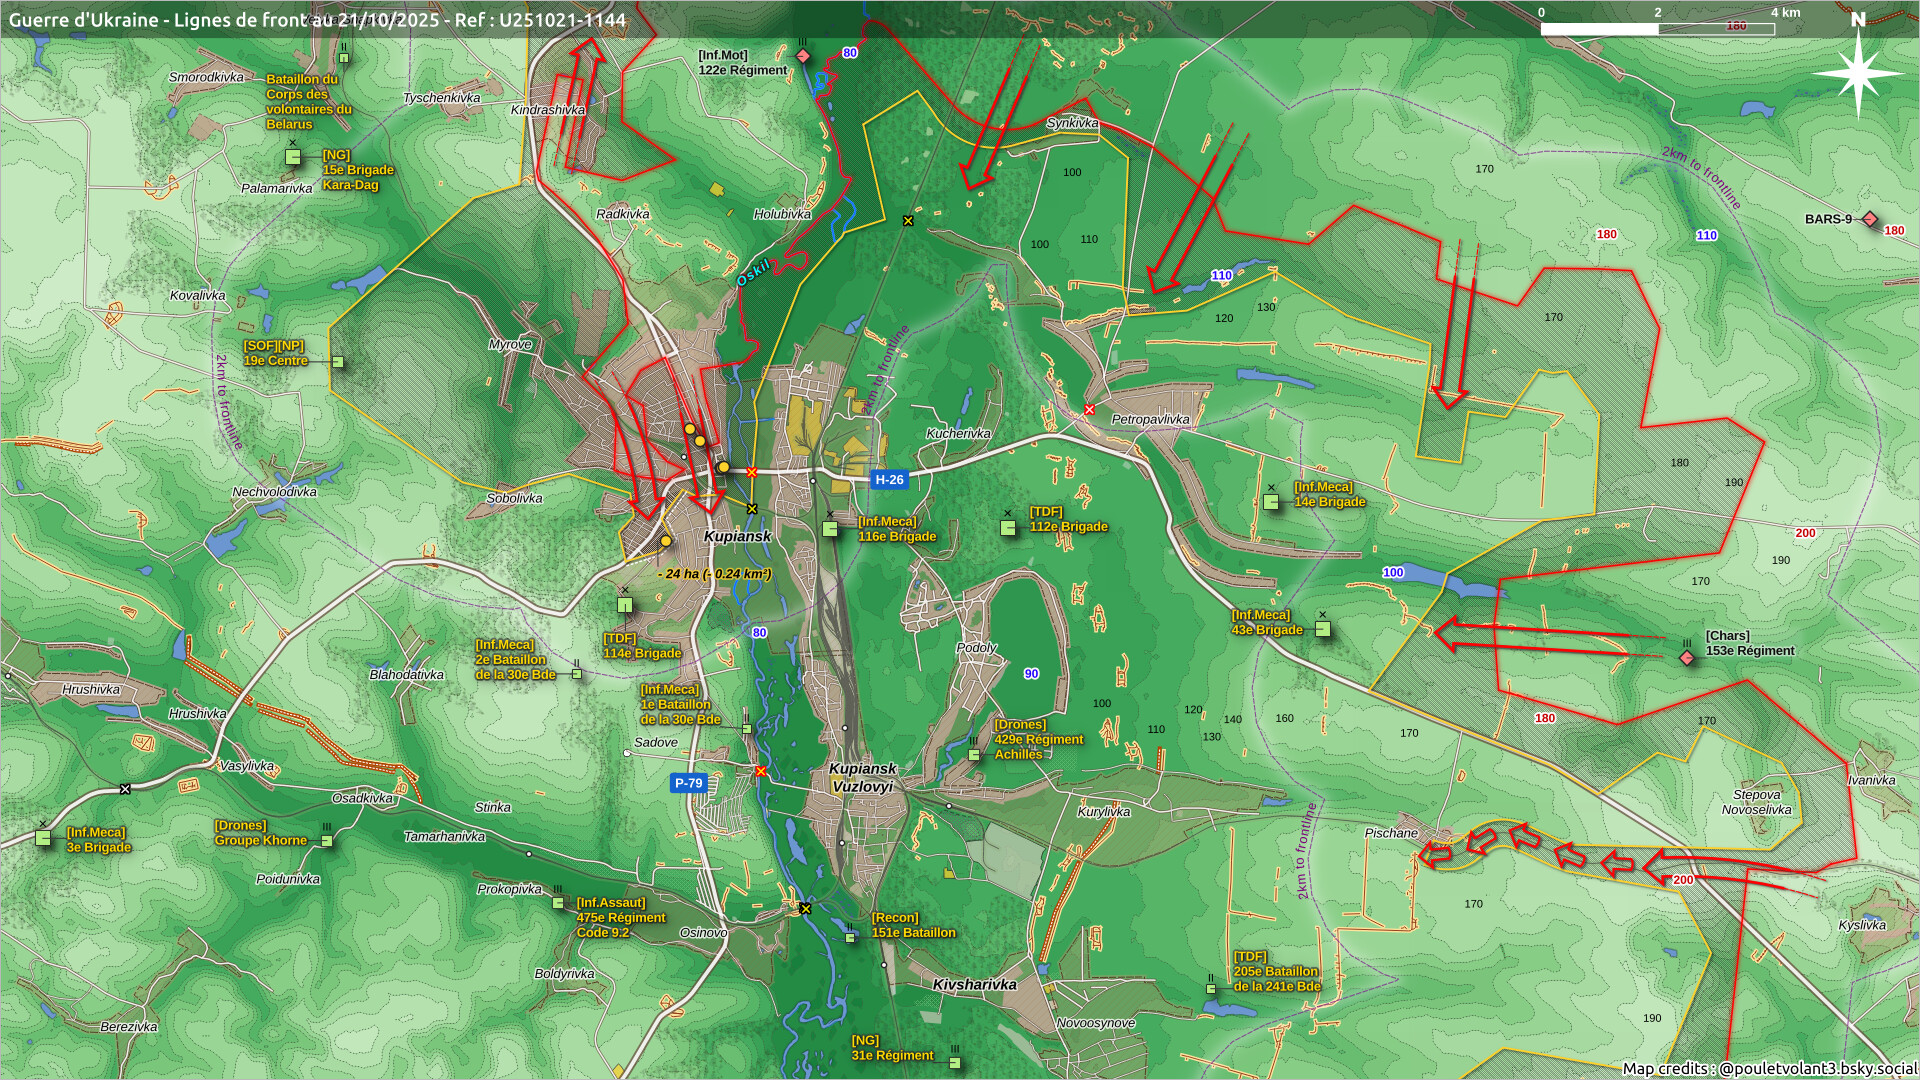Click the -24 ha area change annotation
Image resolution: width=1920 pixels, height=1080 pixels.
tap(714, 574)
